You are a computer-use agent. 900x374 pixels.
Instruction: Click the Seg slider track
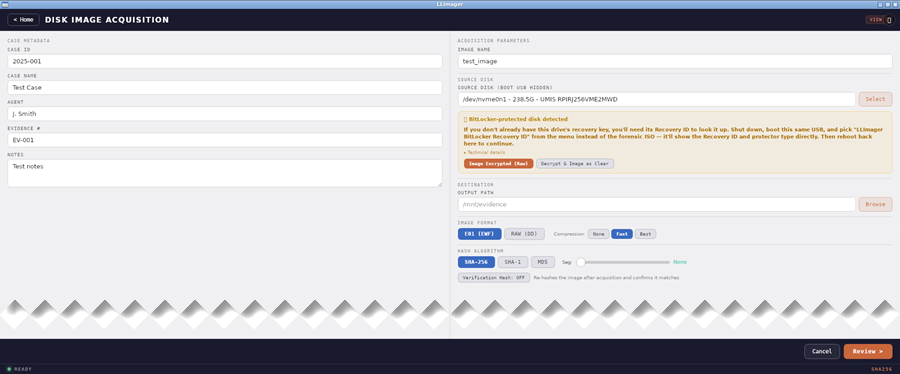point(624,262)
